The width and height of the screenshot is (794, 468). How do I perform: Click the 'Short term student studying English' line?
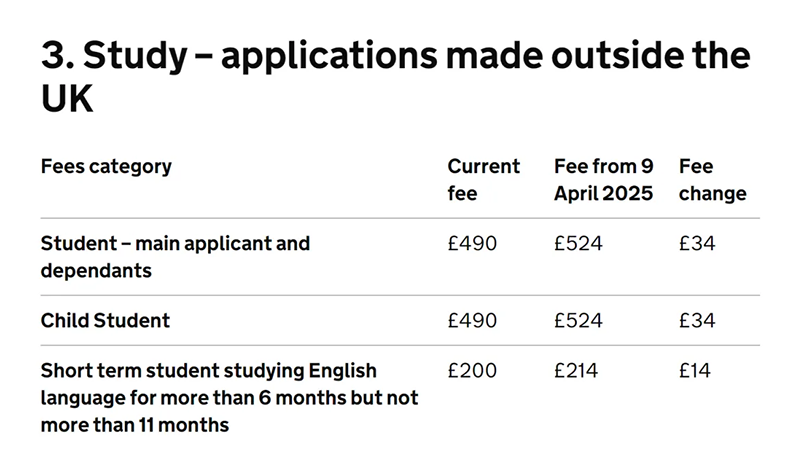[x=208, y=371]
